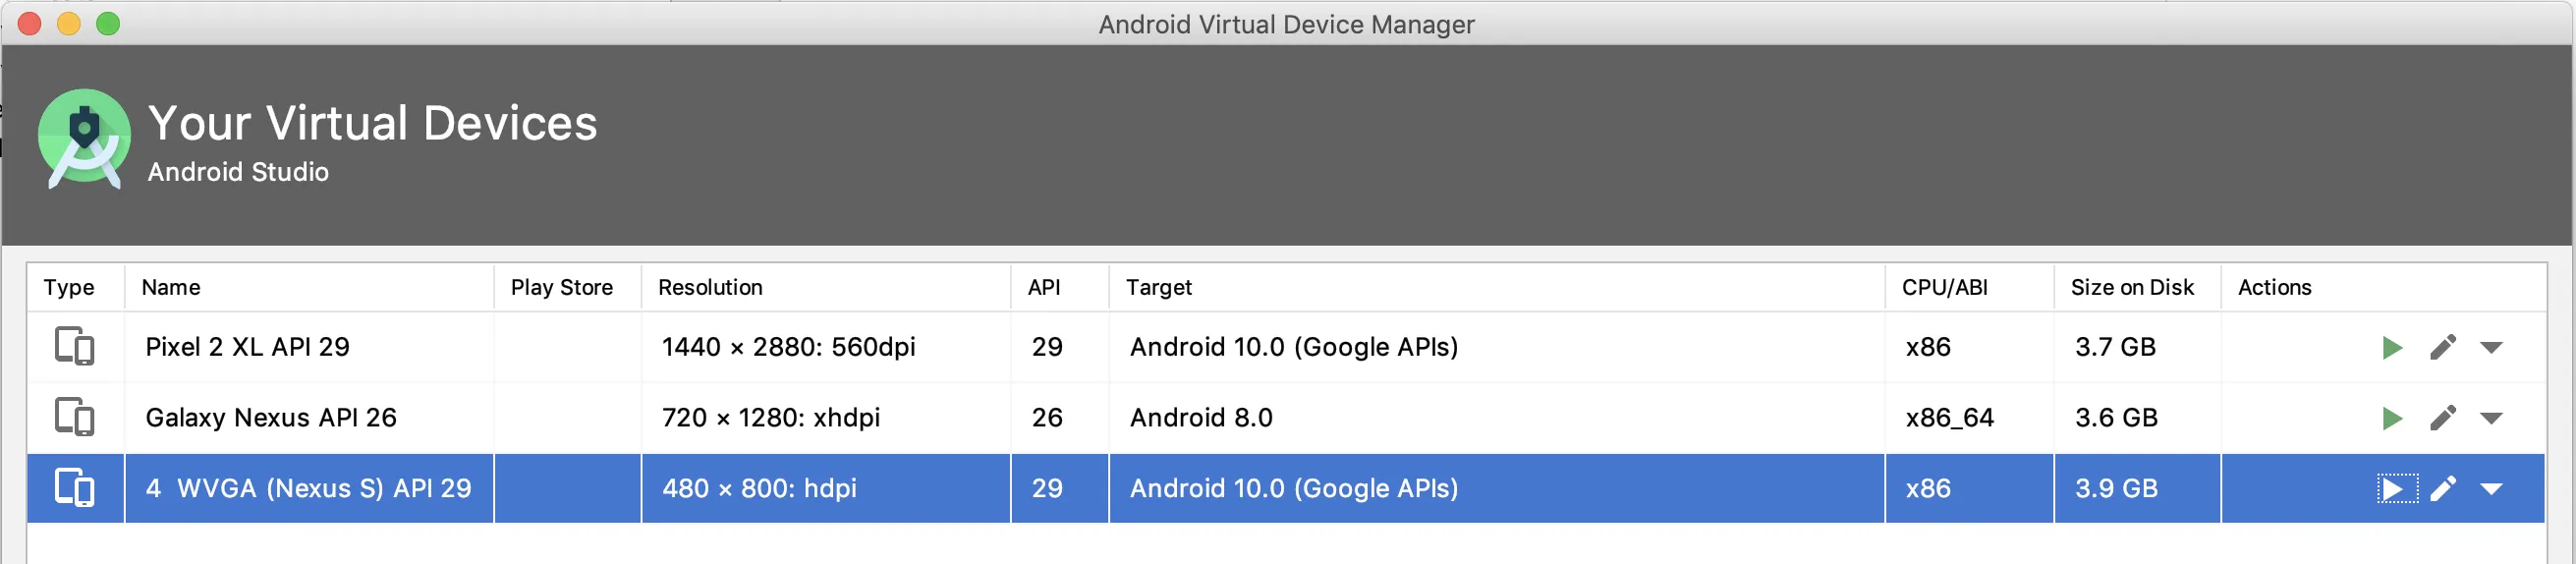Screen dimensions: 2576x564
Task: Click the phone type icon for Galaxy Nexus
Action: (74, 417)
